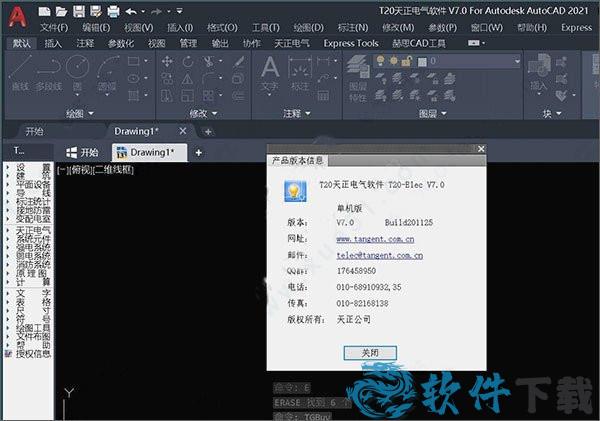Click the 关闭 button in version dialog
The height and width of the screenshot is (421, 600).
[x=370, y=352]
